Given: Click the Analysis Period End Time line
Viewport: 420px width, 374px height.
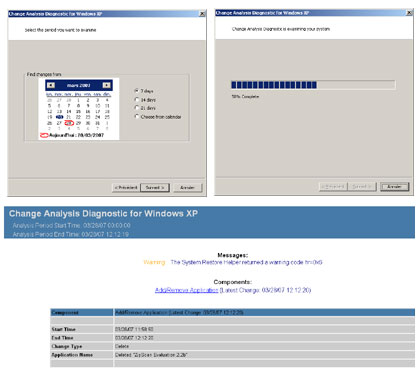Looking at the screenshot, I should pos(71,234).
